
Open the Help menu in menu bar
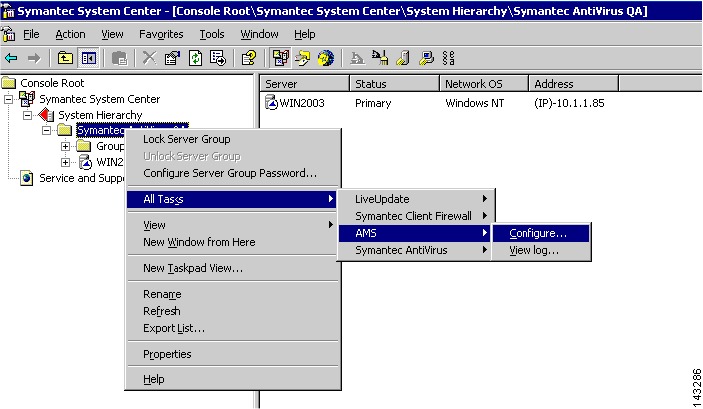tap(304, 34)
